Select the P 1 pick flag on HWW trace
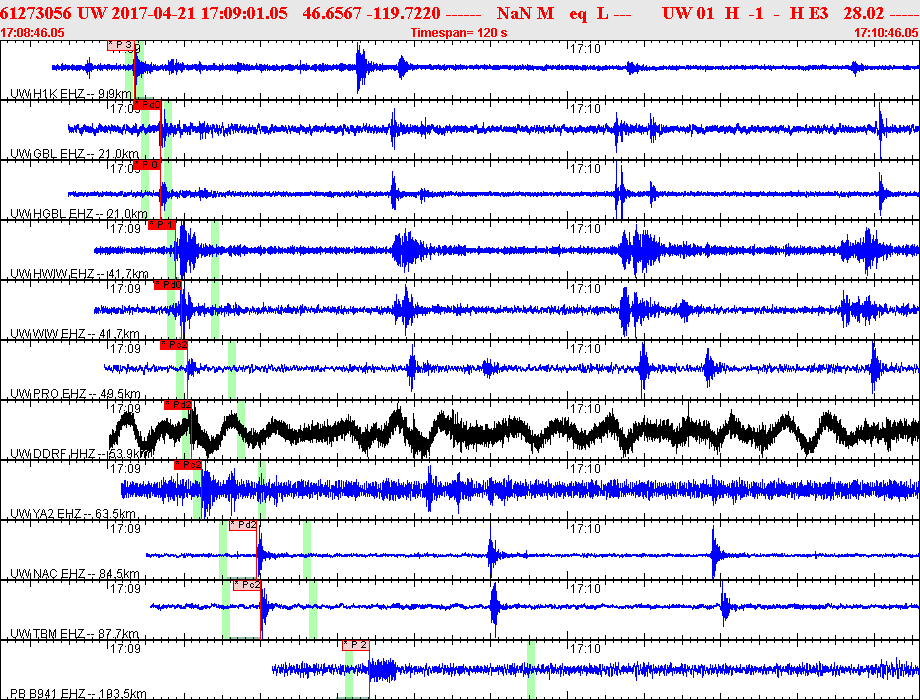 pyautogui.click(x=162, y=225)
